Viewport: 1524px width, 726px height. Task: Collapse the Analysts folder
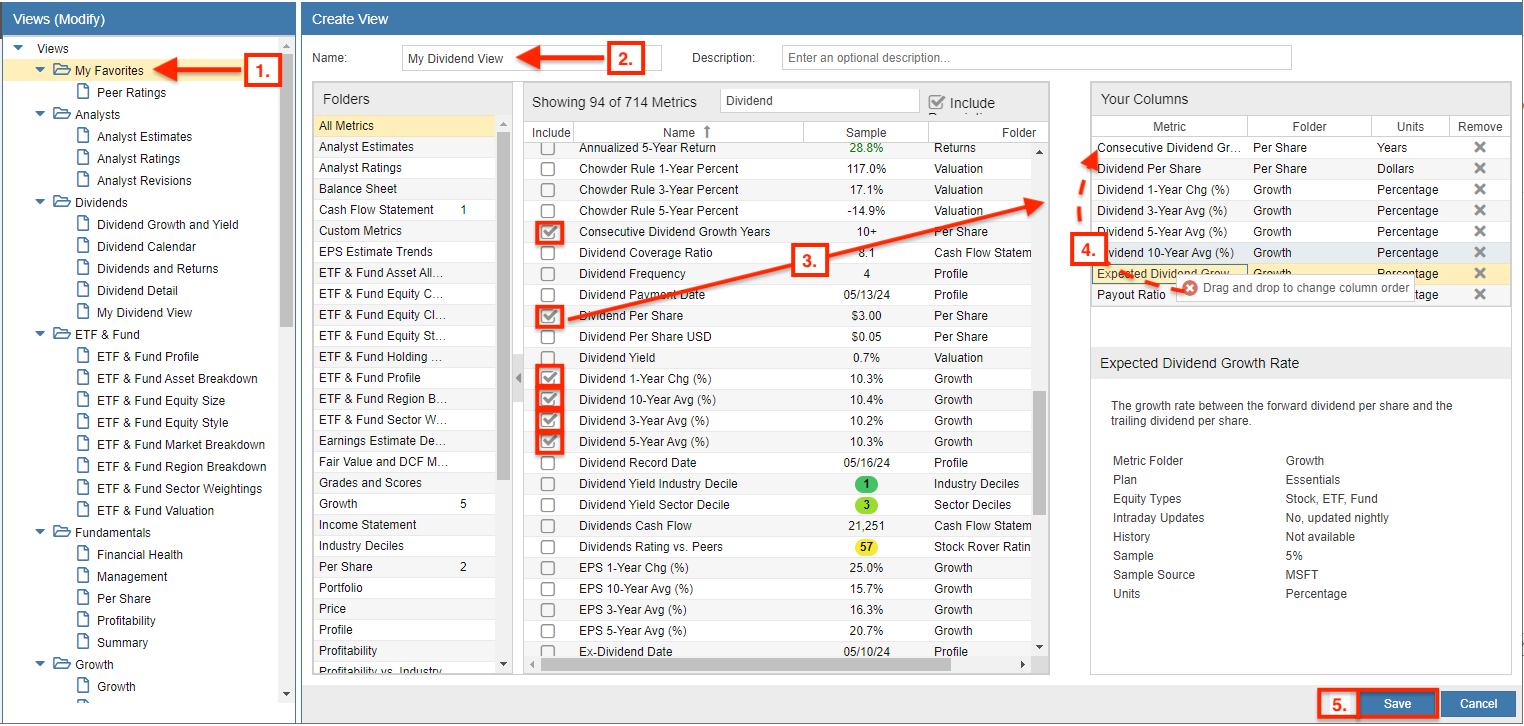point(40,114)
